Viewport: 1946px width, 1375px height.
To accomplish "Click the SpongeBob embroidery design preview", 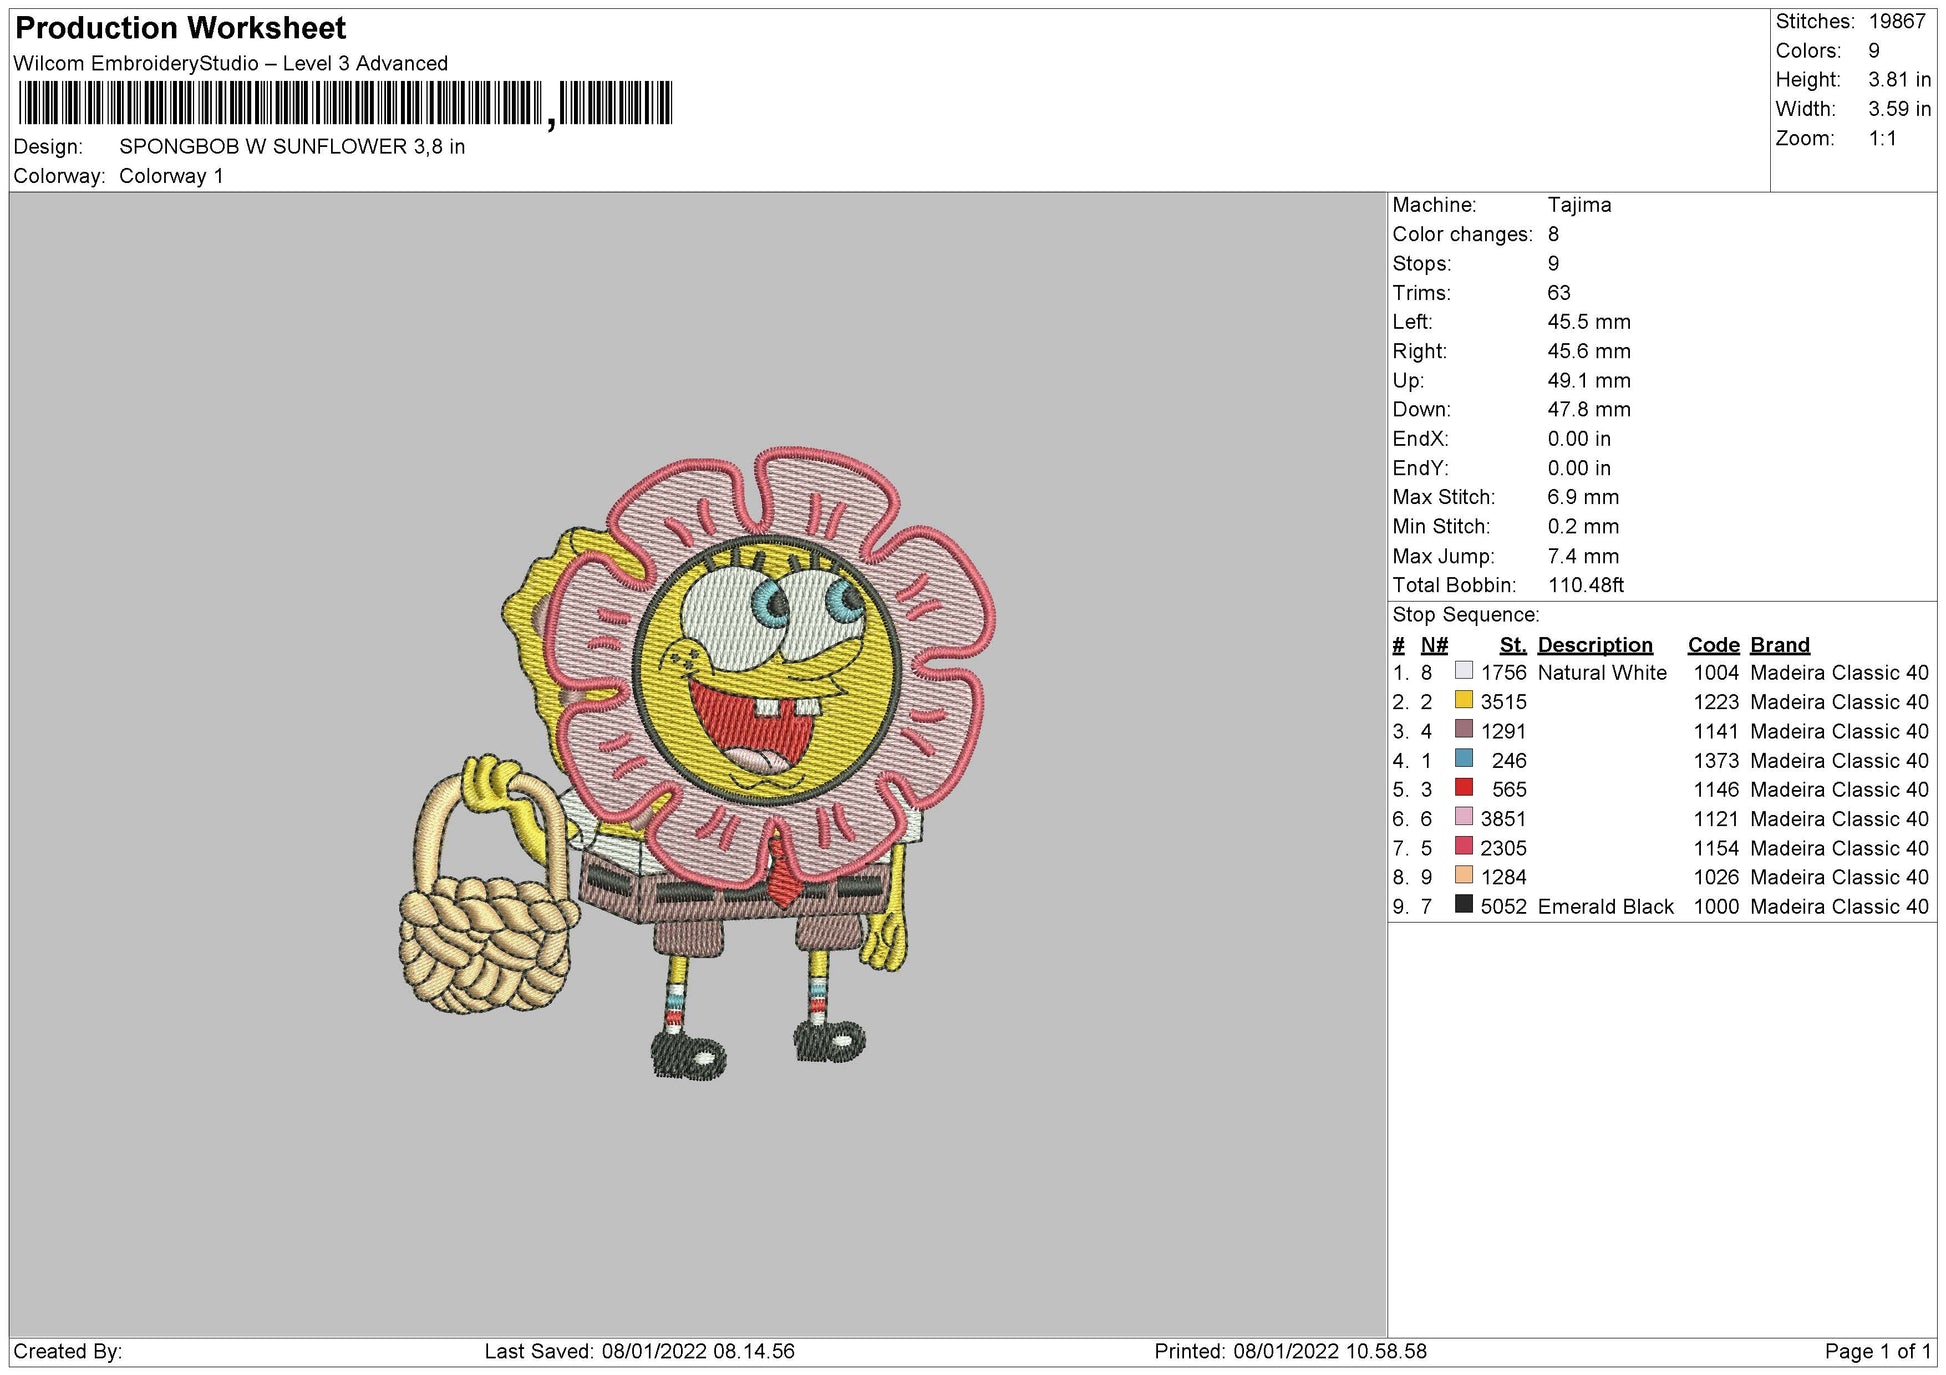I will [697, 764].
